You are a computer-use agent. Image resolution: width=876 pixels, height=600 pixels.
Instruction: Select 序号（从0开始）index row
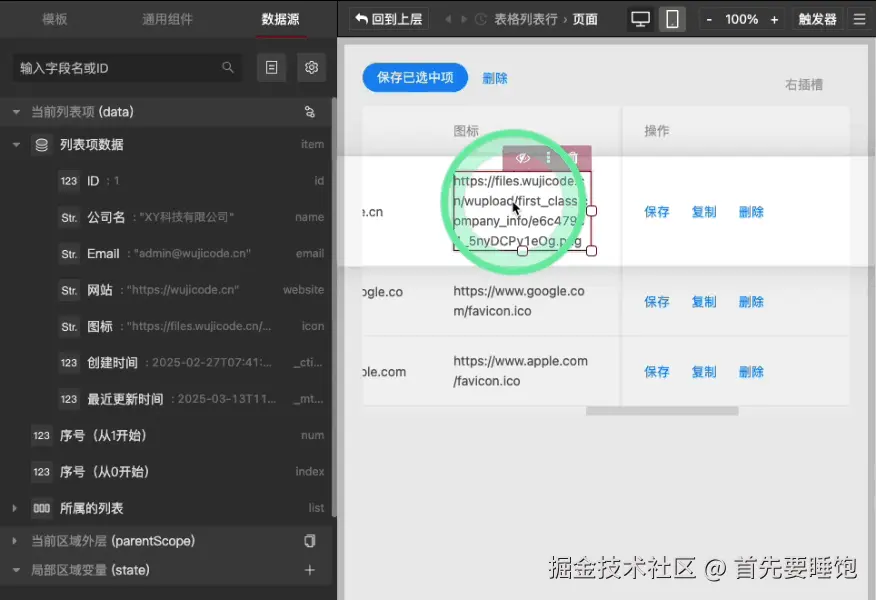168,472
